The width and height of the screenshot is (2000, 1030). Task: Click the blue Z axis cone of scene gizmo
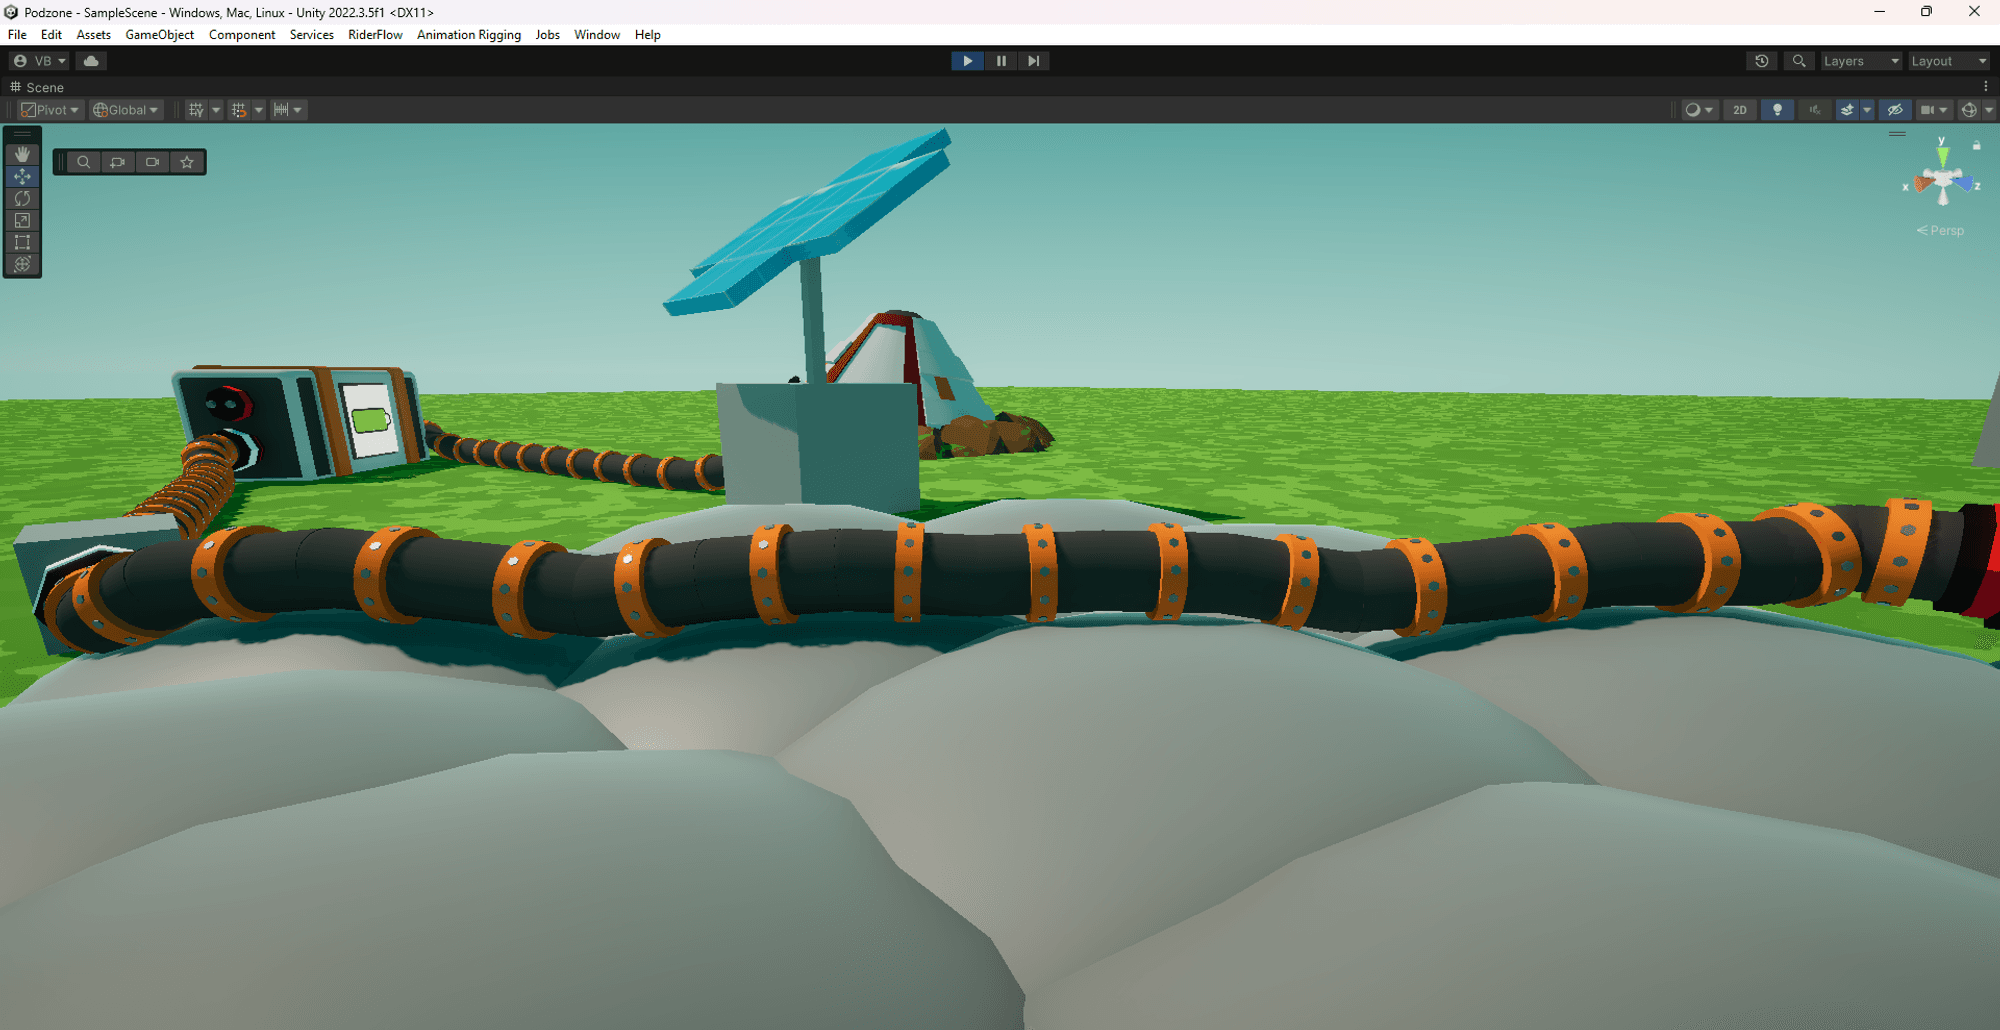point(1964,184)
